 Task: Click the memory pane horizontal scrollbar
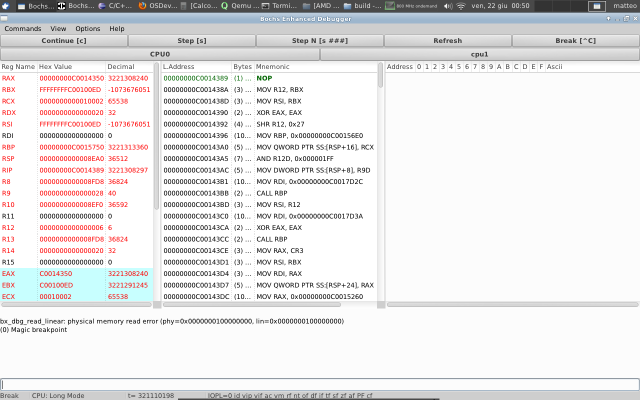click(x=512, y=304)
